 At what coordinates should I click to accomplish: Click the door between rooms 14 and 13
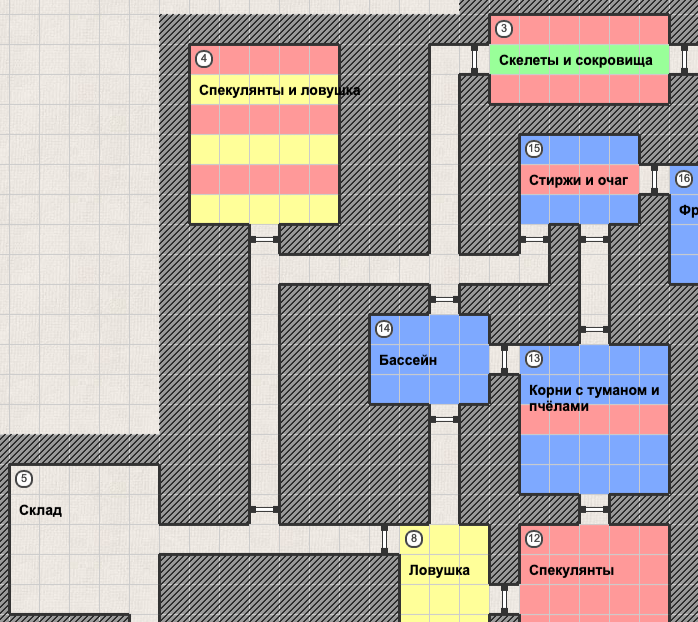(504, 359)
